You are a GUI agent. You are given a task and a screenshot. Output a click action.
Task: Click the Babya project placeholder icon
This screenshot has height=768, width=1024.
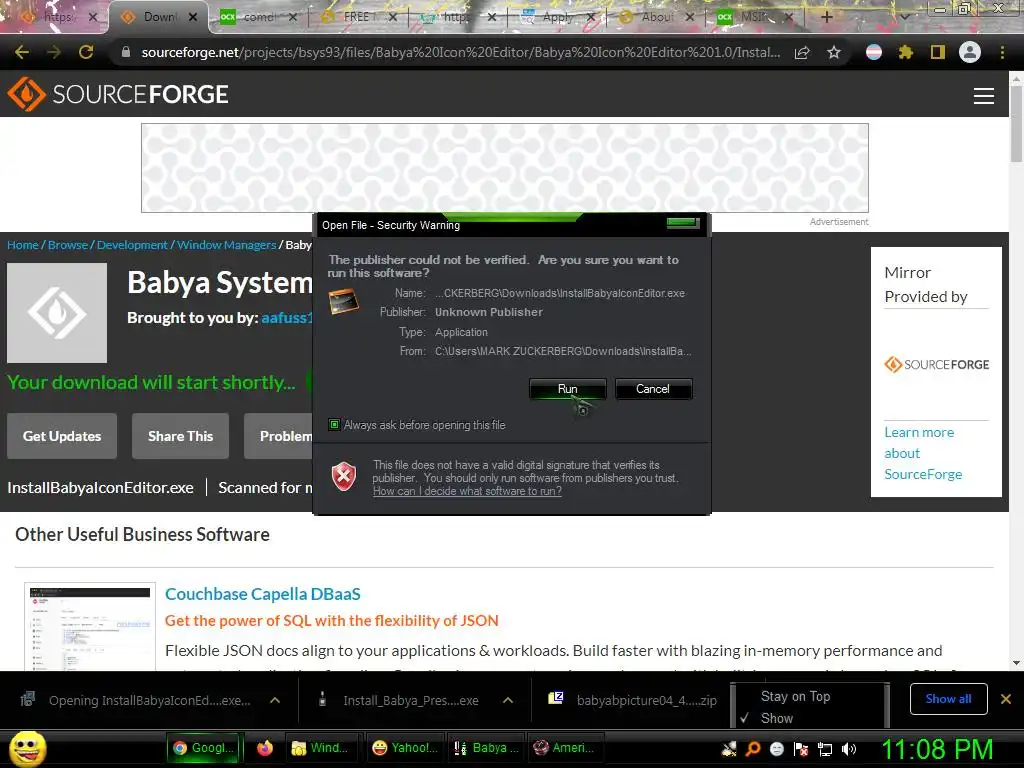click(57, 313)
